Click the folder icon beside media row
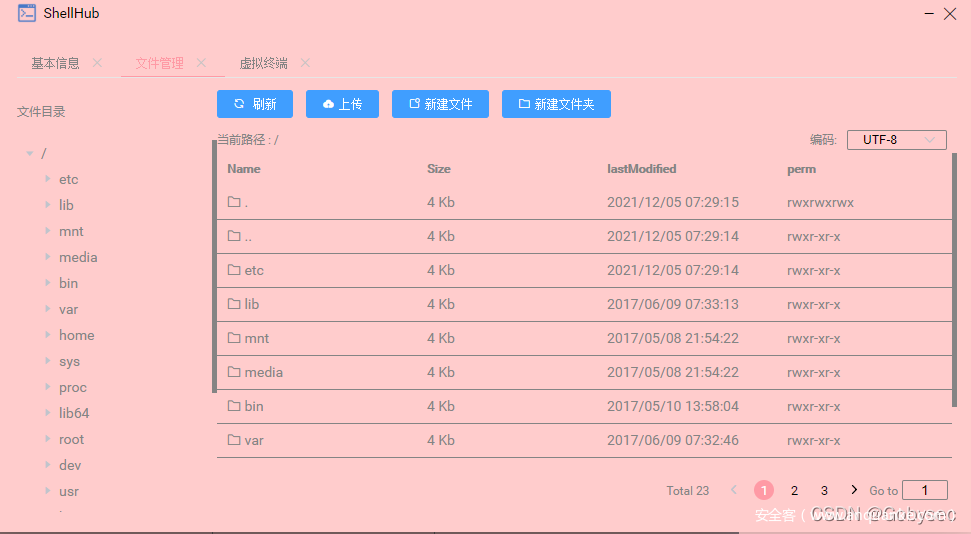 pos(234,372)
